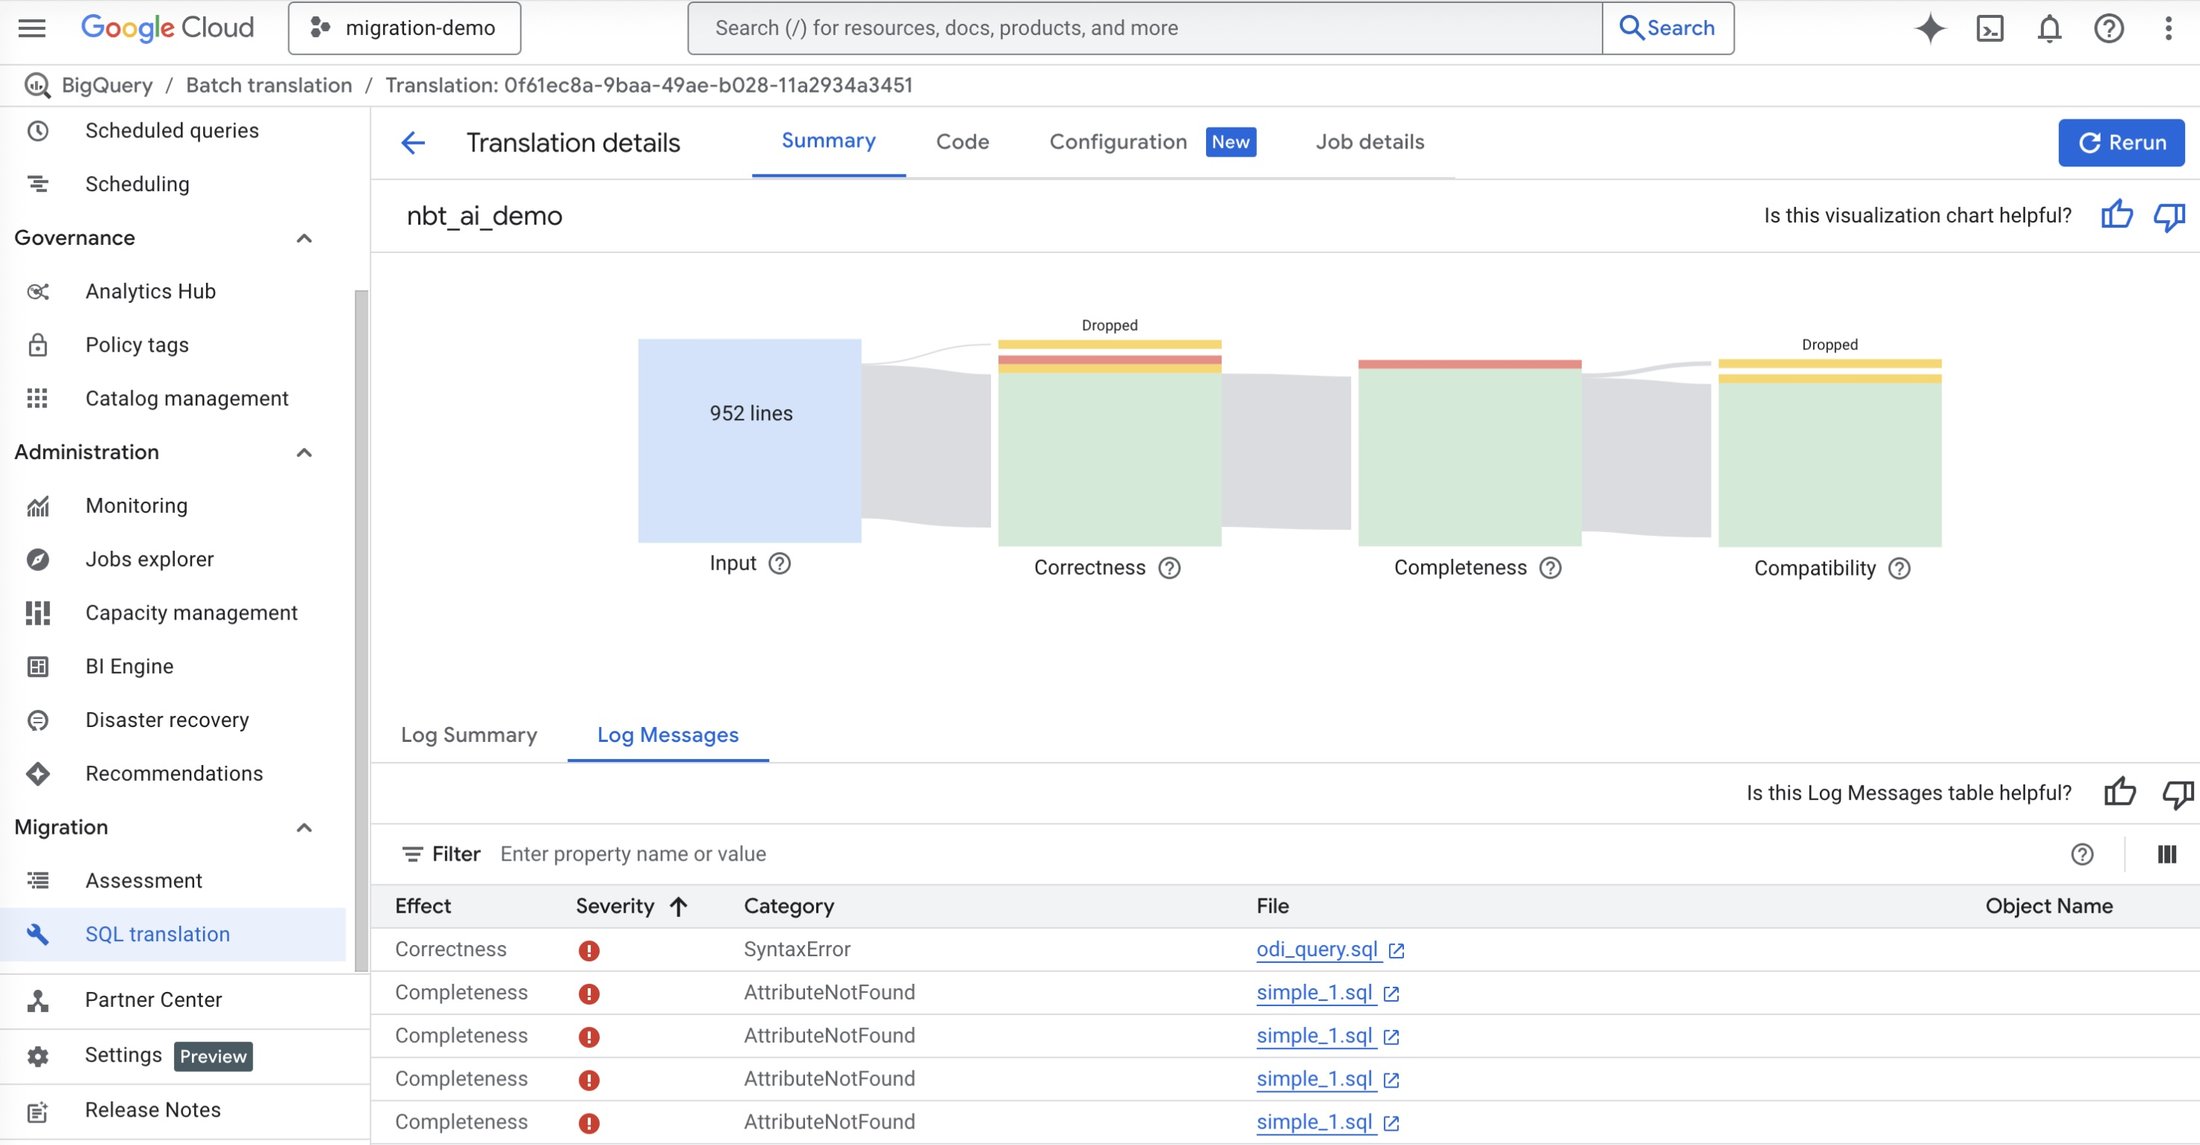2200x1145 pixels.
Task: Open BI Engine in the sidebar
Action: tap(172, 666)
